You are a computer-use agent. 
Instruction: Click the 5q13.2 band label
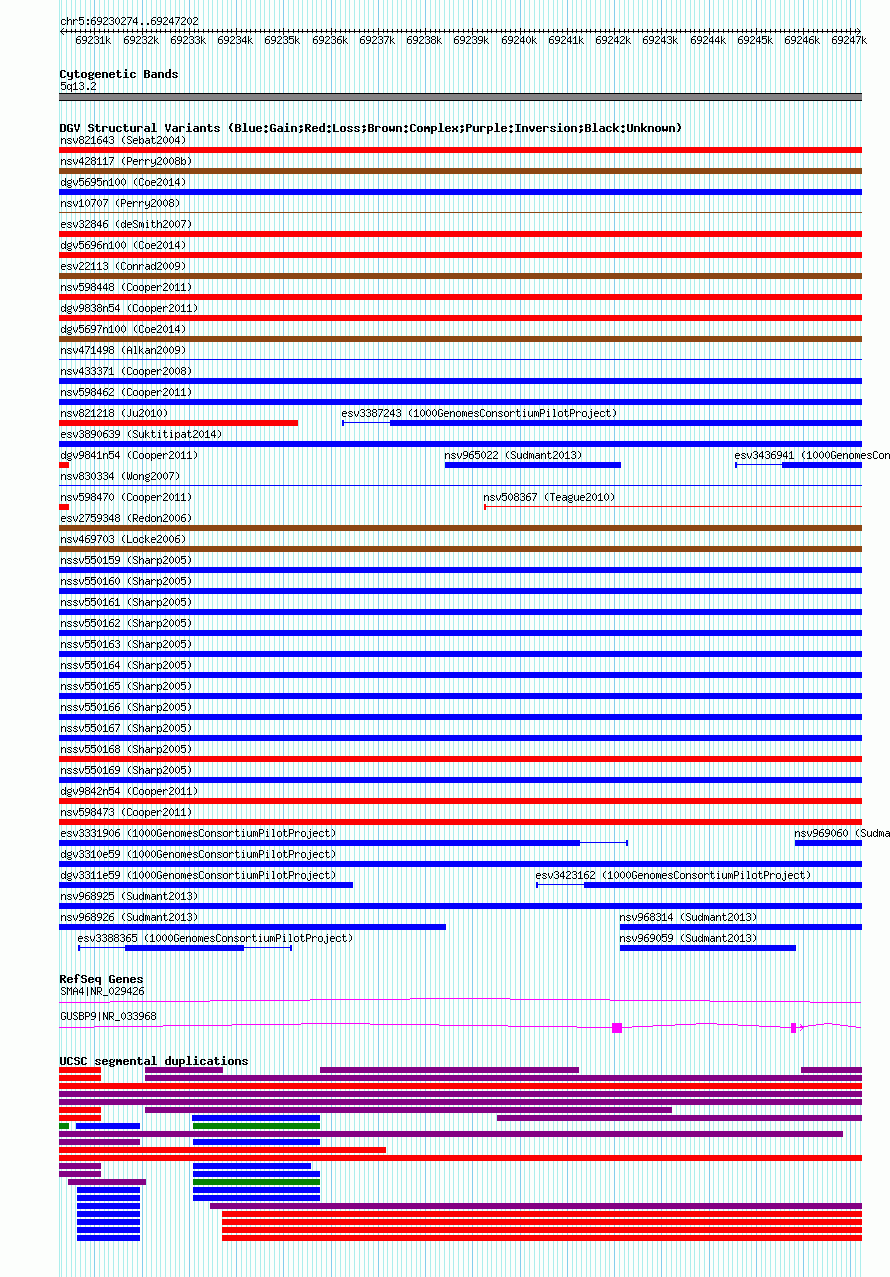78,87
